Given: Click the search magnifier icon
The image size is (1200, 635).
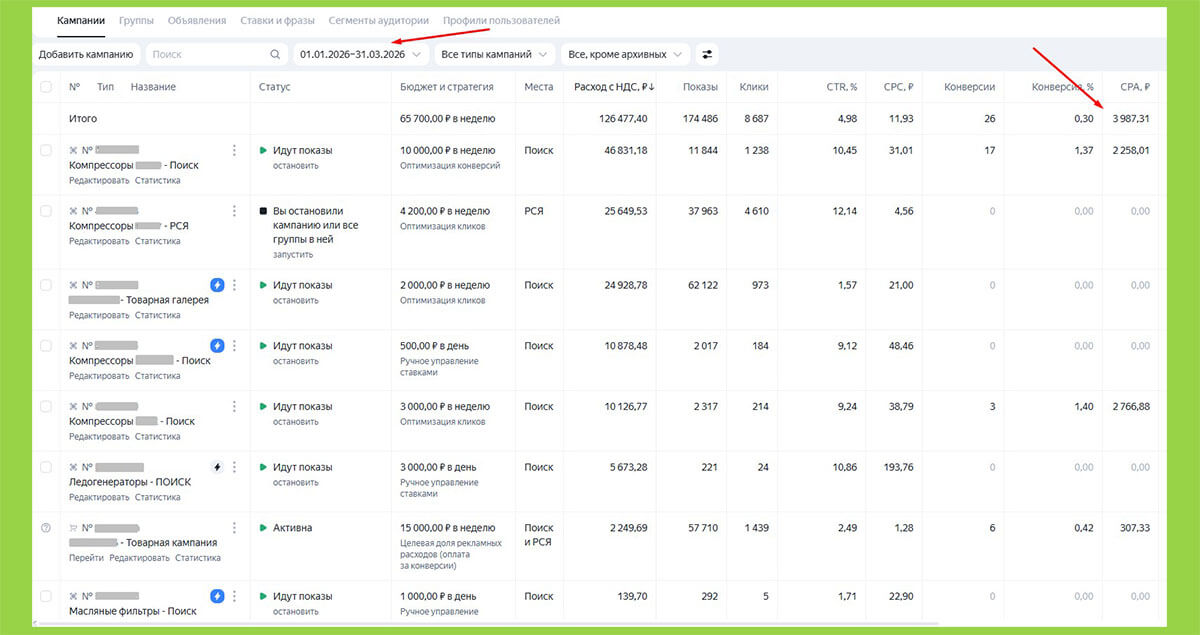Looking at the screenshot, I should point(275,55).
